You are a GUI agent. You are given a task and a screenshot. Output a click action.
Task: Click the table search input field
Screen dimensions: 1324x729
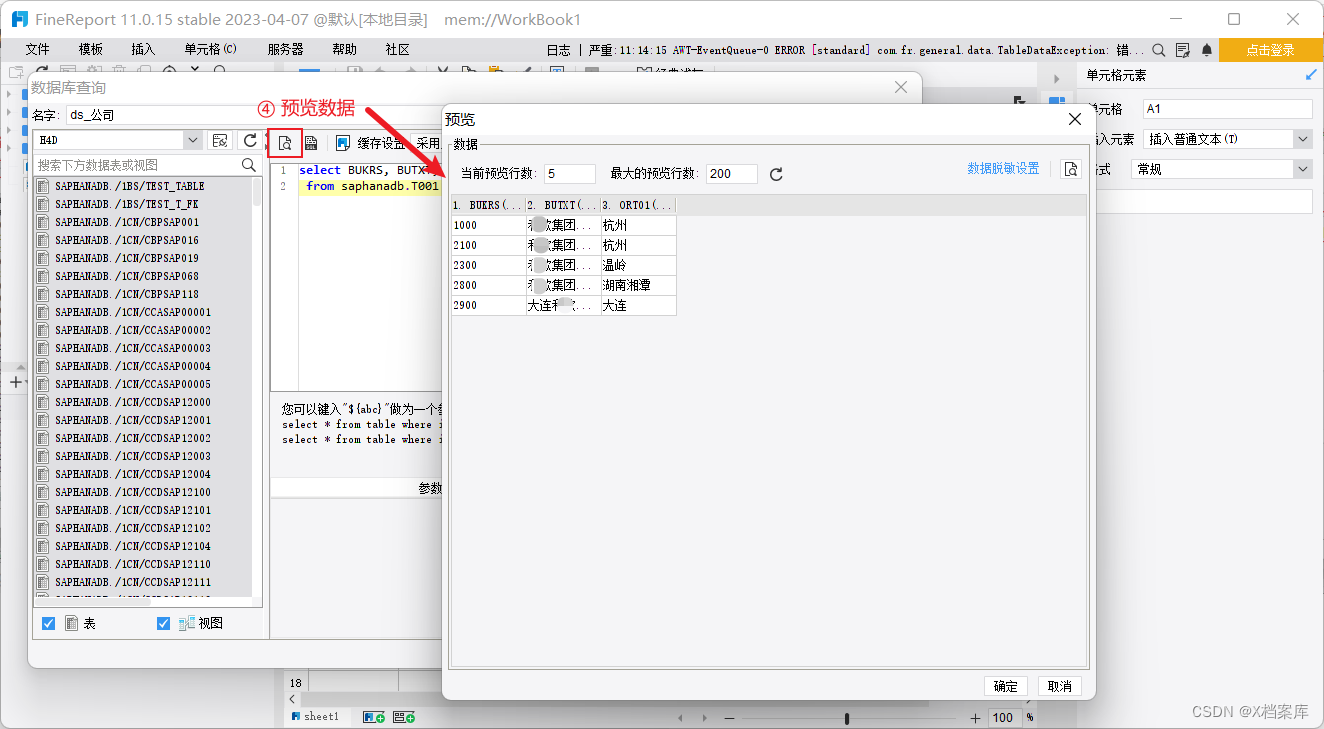point(138,165)
